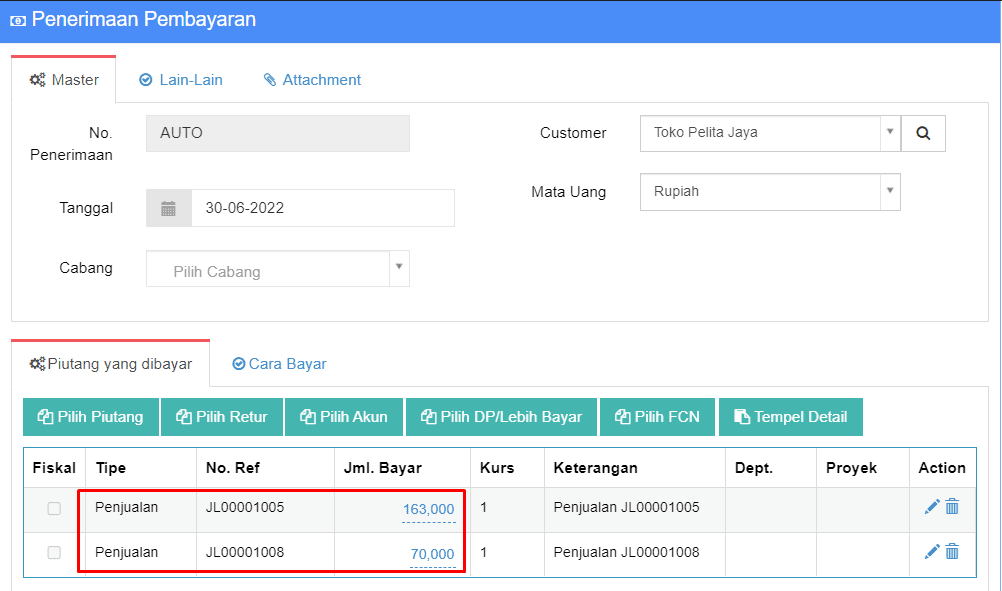
Task: Click the Toko Pelita Jaya customer field
Action: (760, 133)
